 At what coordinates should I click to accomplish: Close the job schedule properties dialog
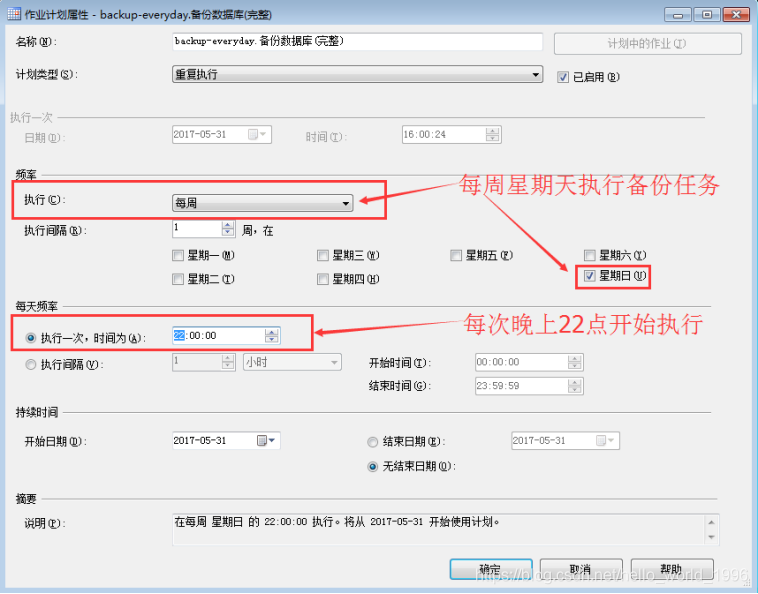click(x=735, y=15)
